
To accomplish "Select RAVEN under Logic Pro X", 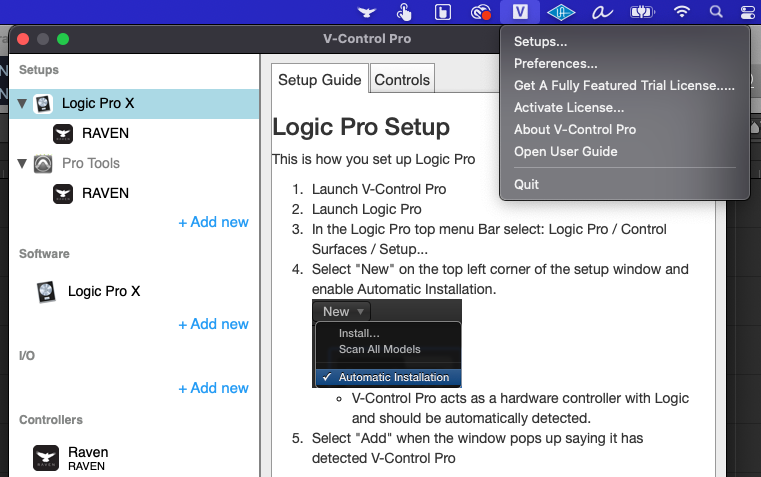I will click(x=105, y=133).
